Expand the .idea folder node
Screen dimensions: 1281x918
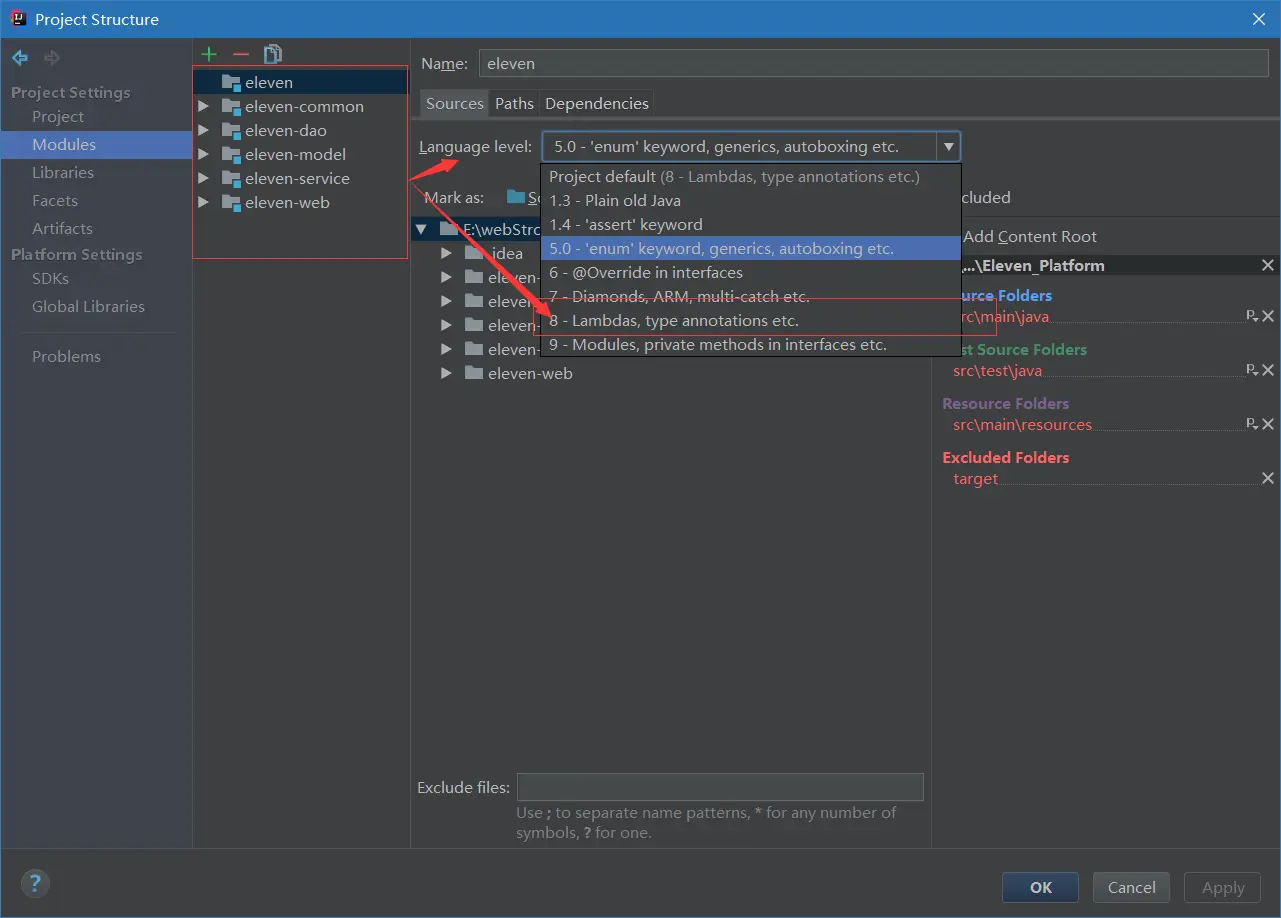click(447, 253)
